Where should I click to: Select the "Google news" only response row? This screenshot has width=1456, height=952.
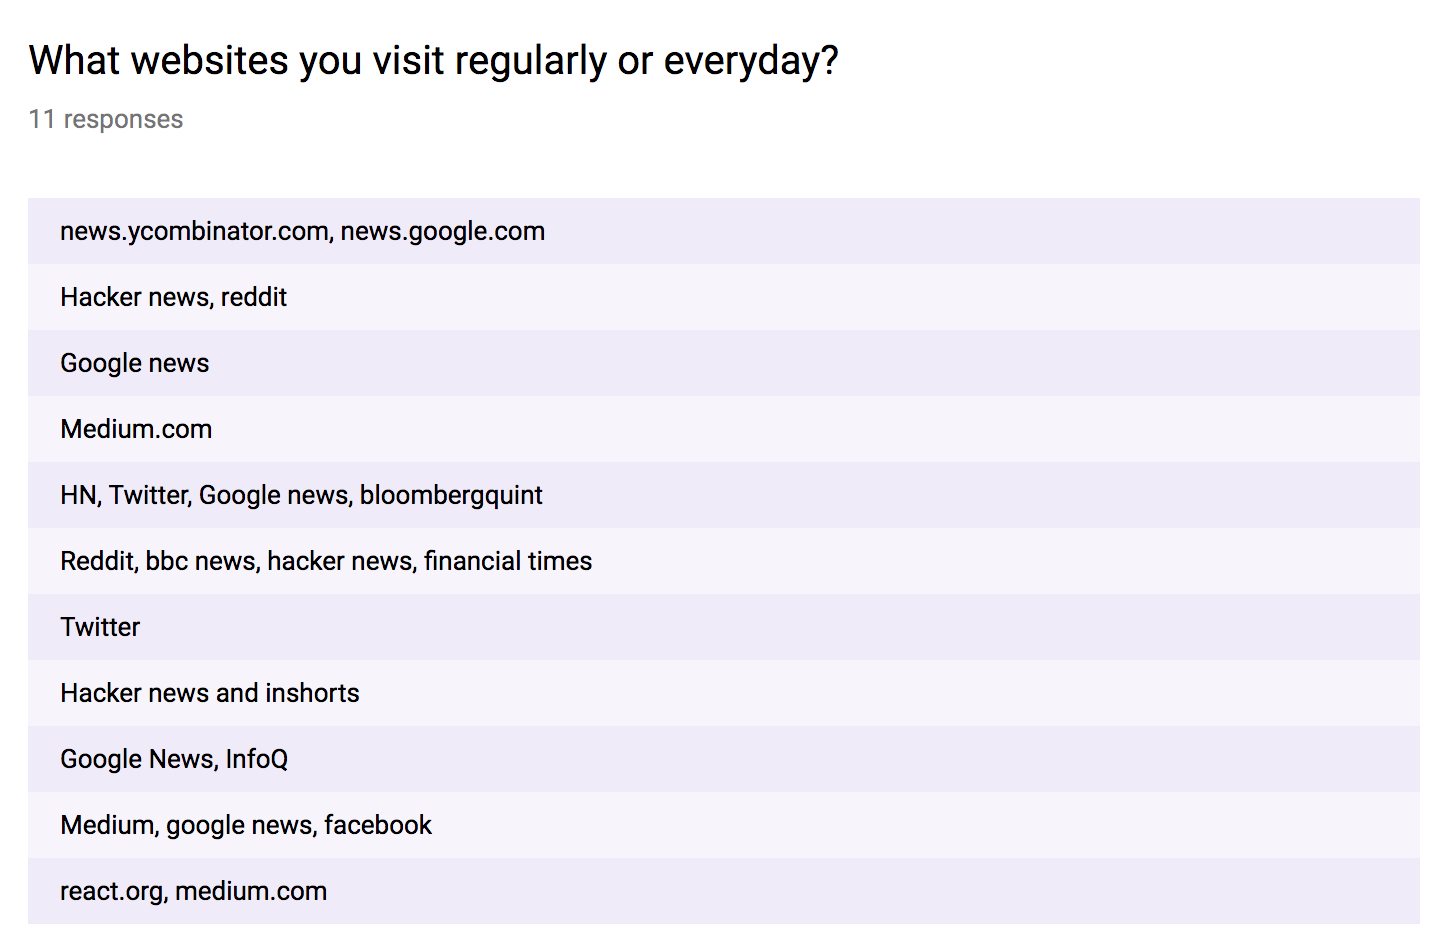pyautogui.click(x=134, y=363)
